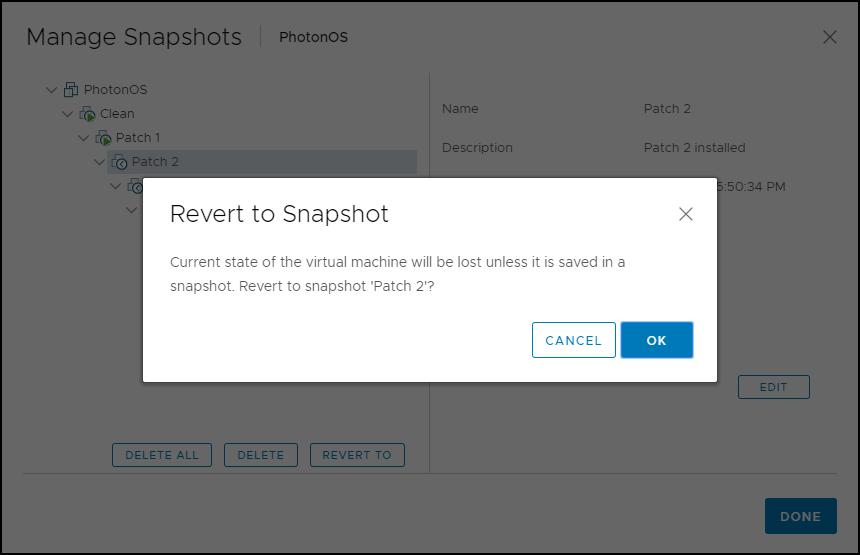
Task: Cancel the revert to snapshot
Action: 573,340
